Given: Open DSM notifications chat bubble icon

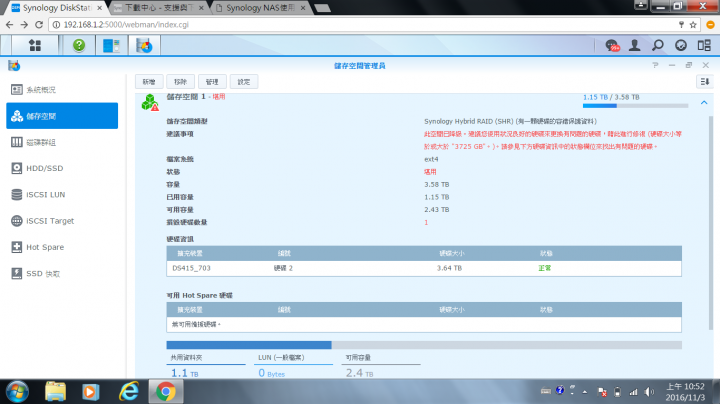Looking at the screenshot, I should pyautogui.click(x=612, y=45).
